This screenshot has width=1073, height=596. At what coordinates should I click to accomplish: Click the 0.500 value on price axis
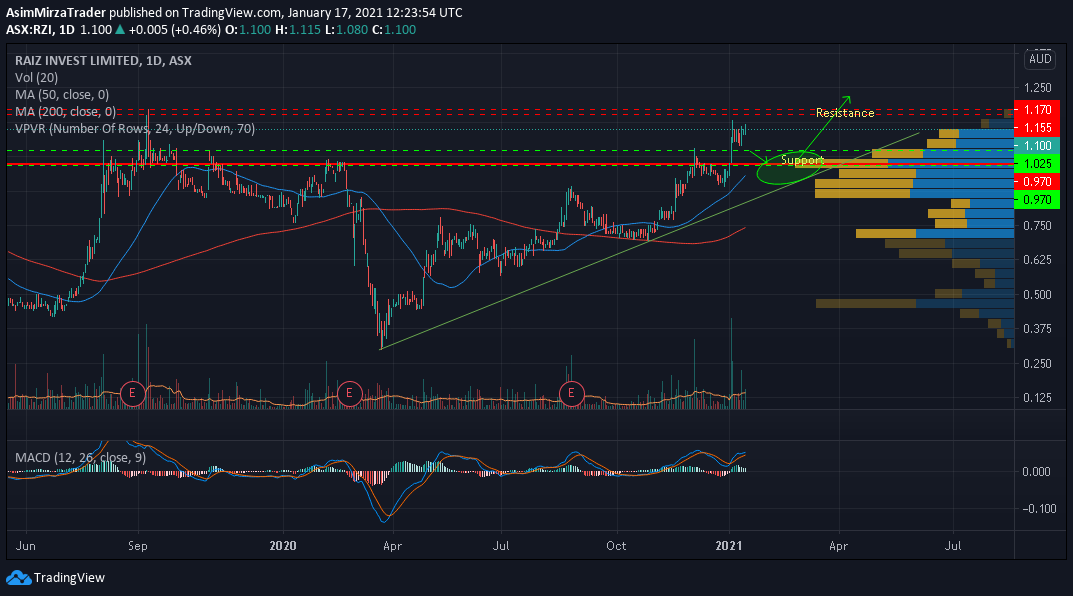(x=1037, y=294)
